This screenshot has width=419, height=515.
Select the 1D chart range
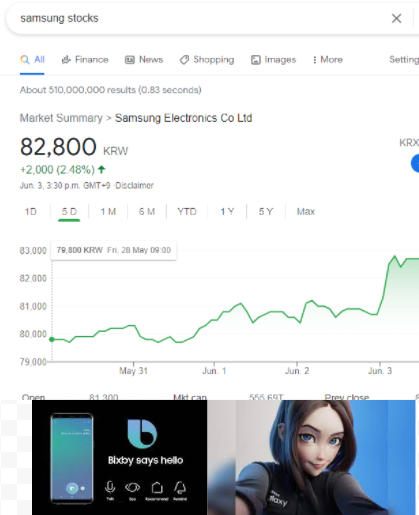31,212
